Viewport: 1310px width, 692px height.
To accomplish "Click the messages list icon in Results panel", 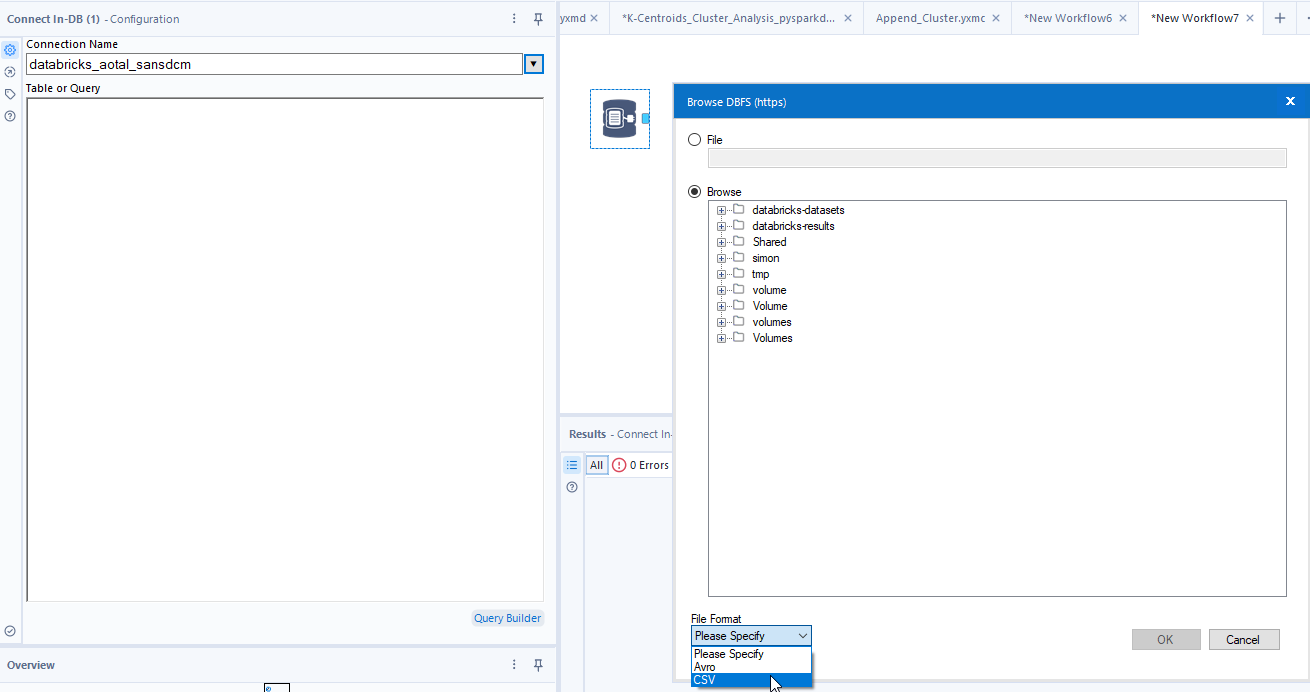I will point(572,464).
